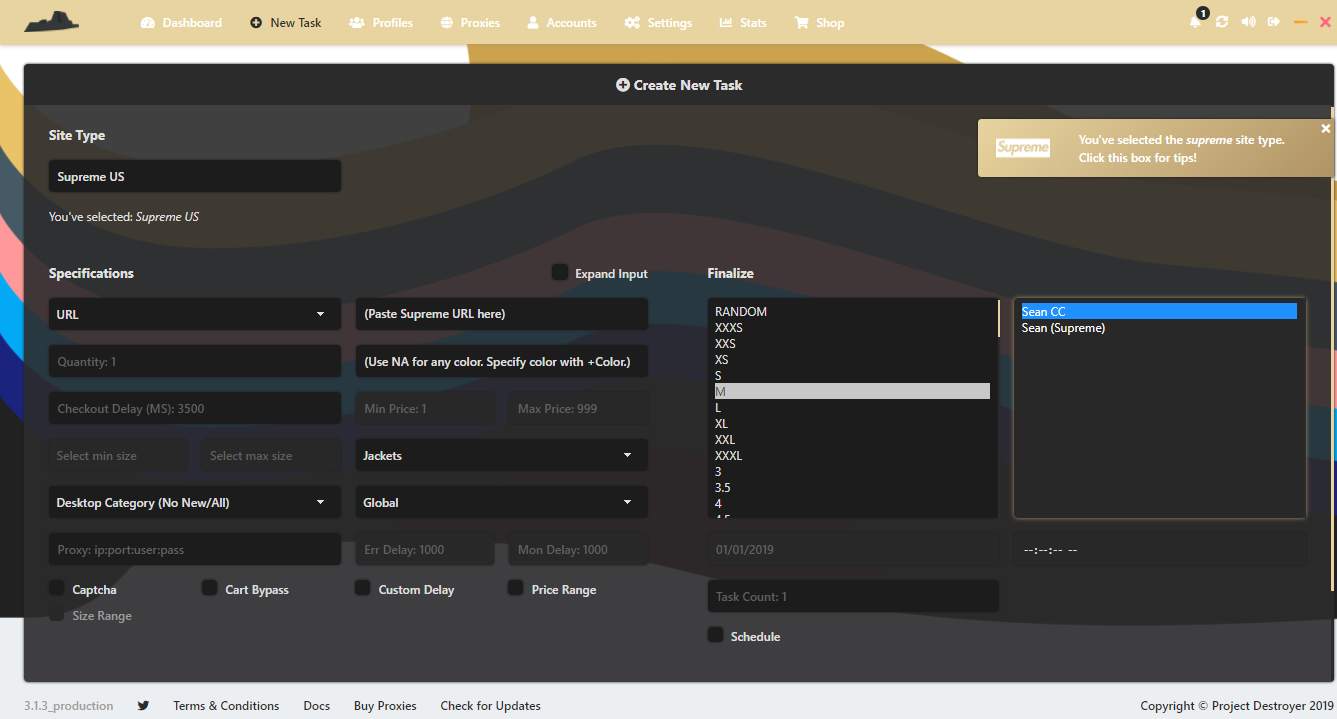Enable the Expand Input checkbox

pyautogui.click(x=560, y=272)
